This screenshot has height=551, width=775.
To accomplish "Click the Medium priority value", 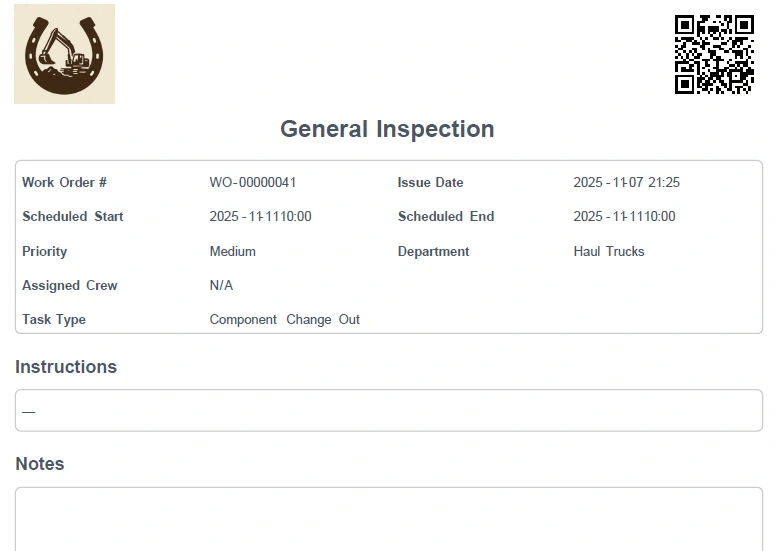I will pos(232,251).
